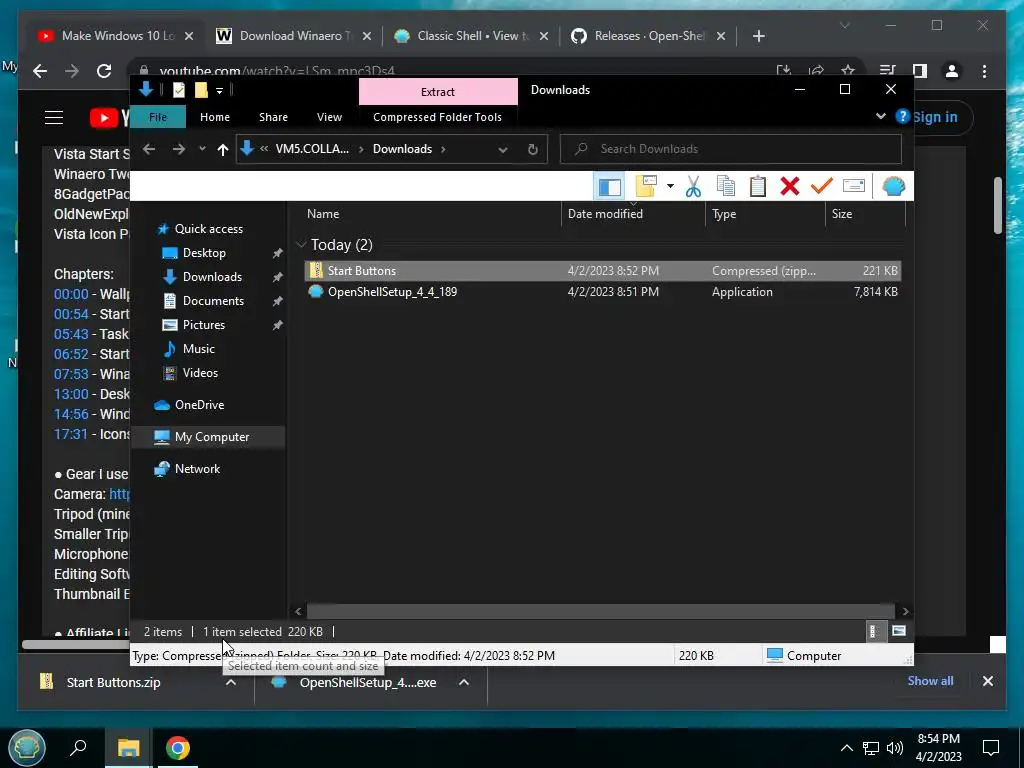
Task: Click New Folder icon in quick access toolbar
Action: (201, 90)
